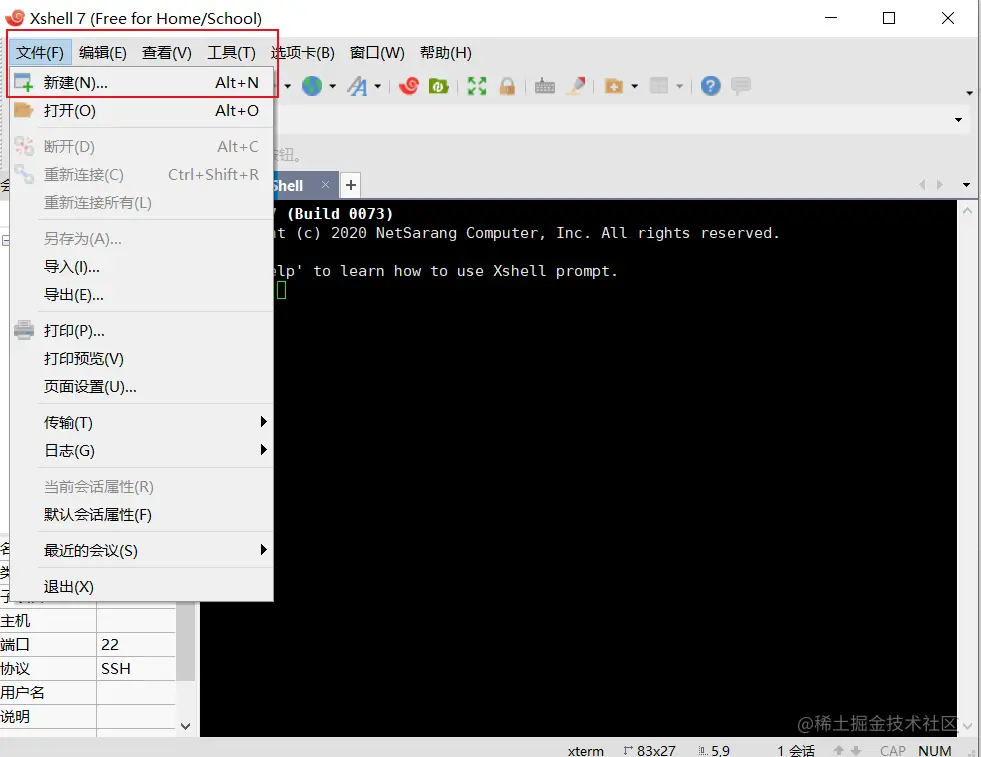Choose 打开(O) from the File menu
Viewport: 981px width, 757px height.
pyautogui.click(x=142, y=111)
